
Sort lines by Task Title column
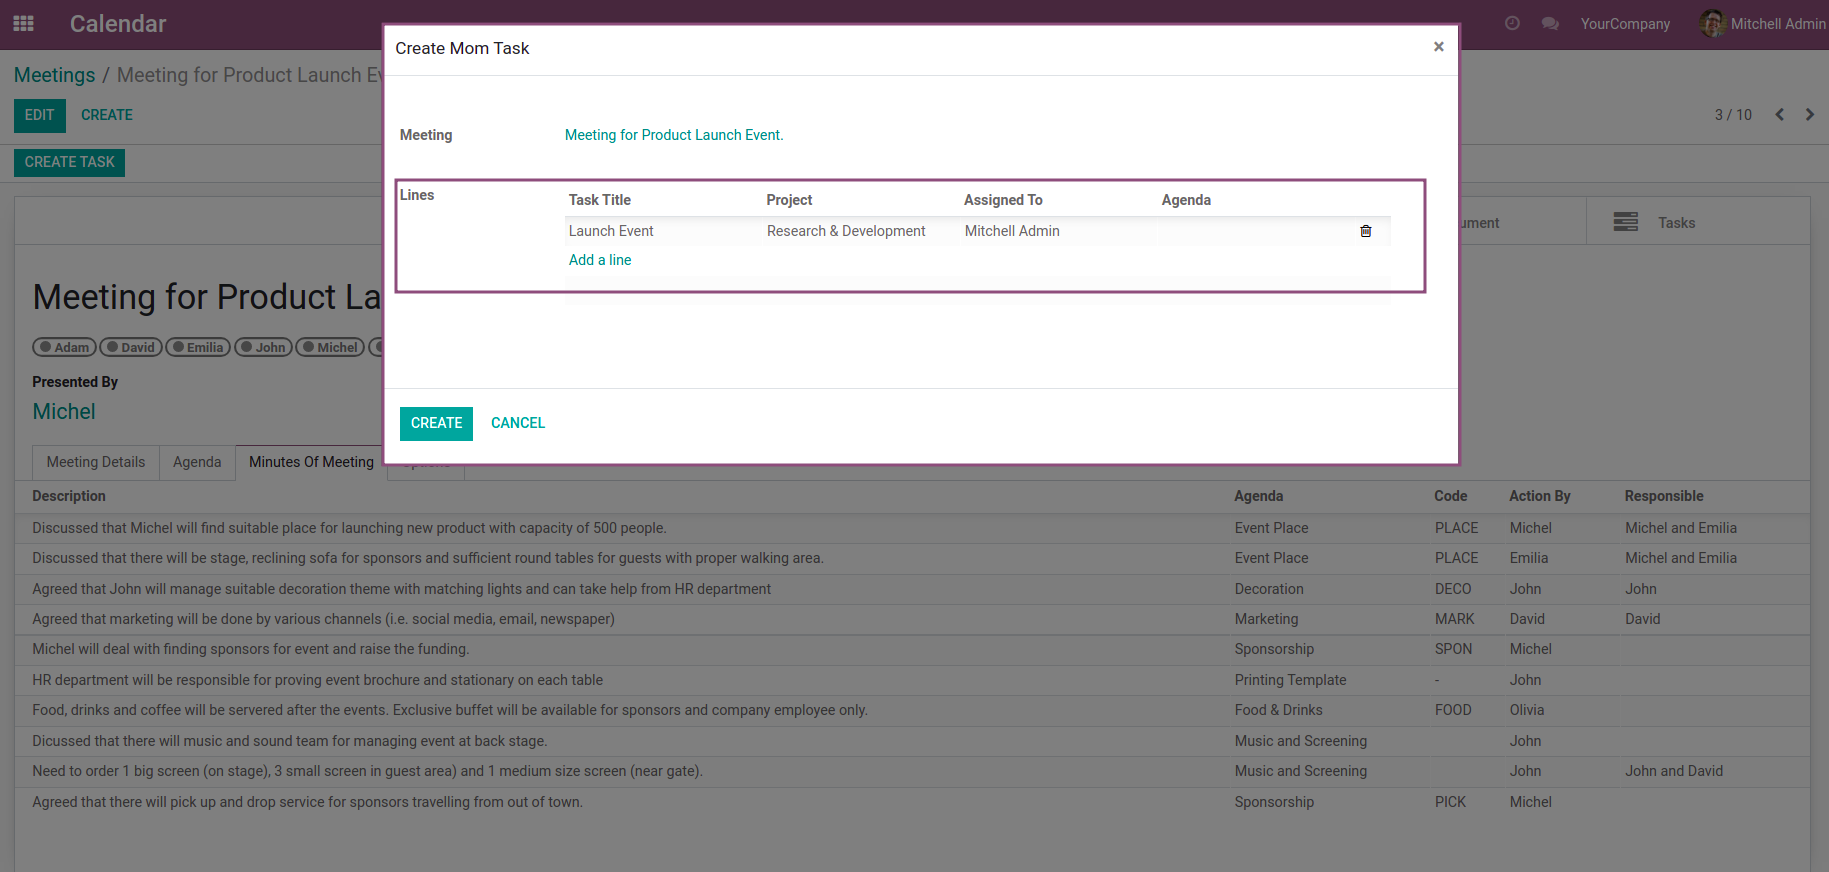600,200
